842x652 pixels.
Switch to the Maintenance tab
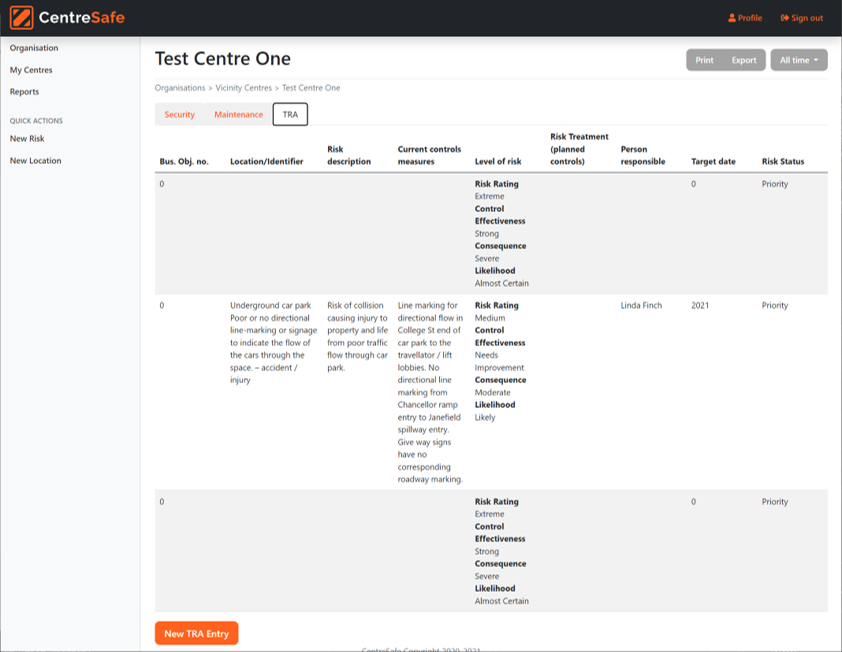238,114
